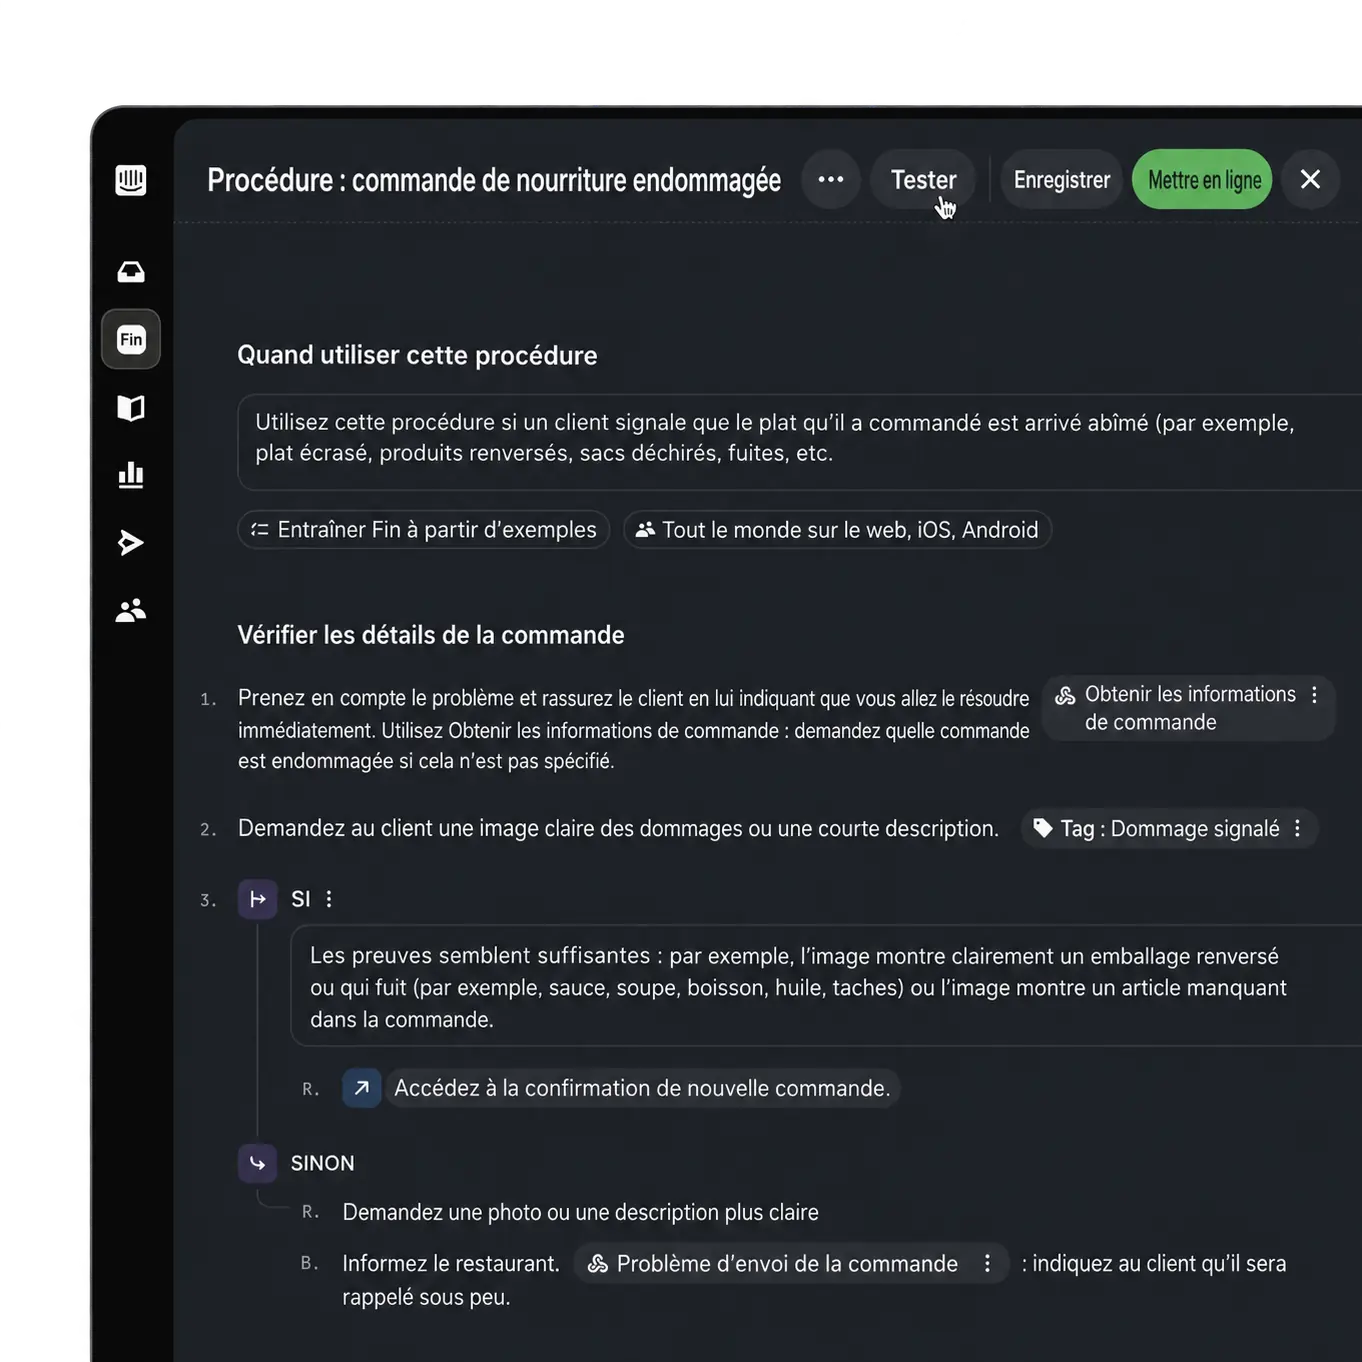Viewport: 1362px width, 1362px height.
Task: Click Entraîner Fin à partir d'exemples chip
Action: (x=424, y=530)
